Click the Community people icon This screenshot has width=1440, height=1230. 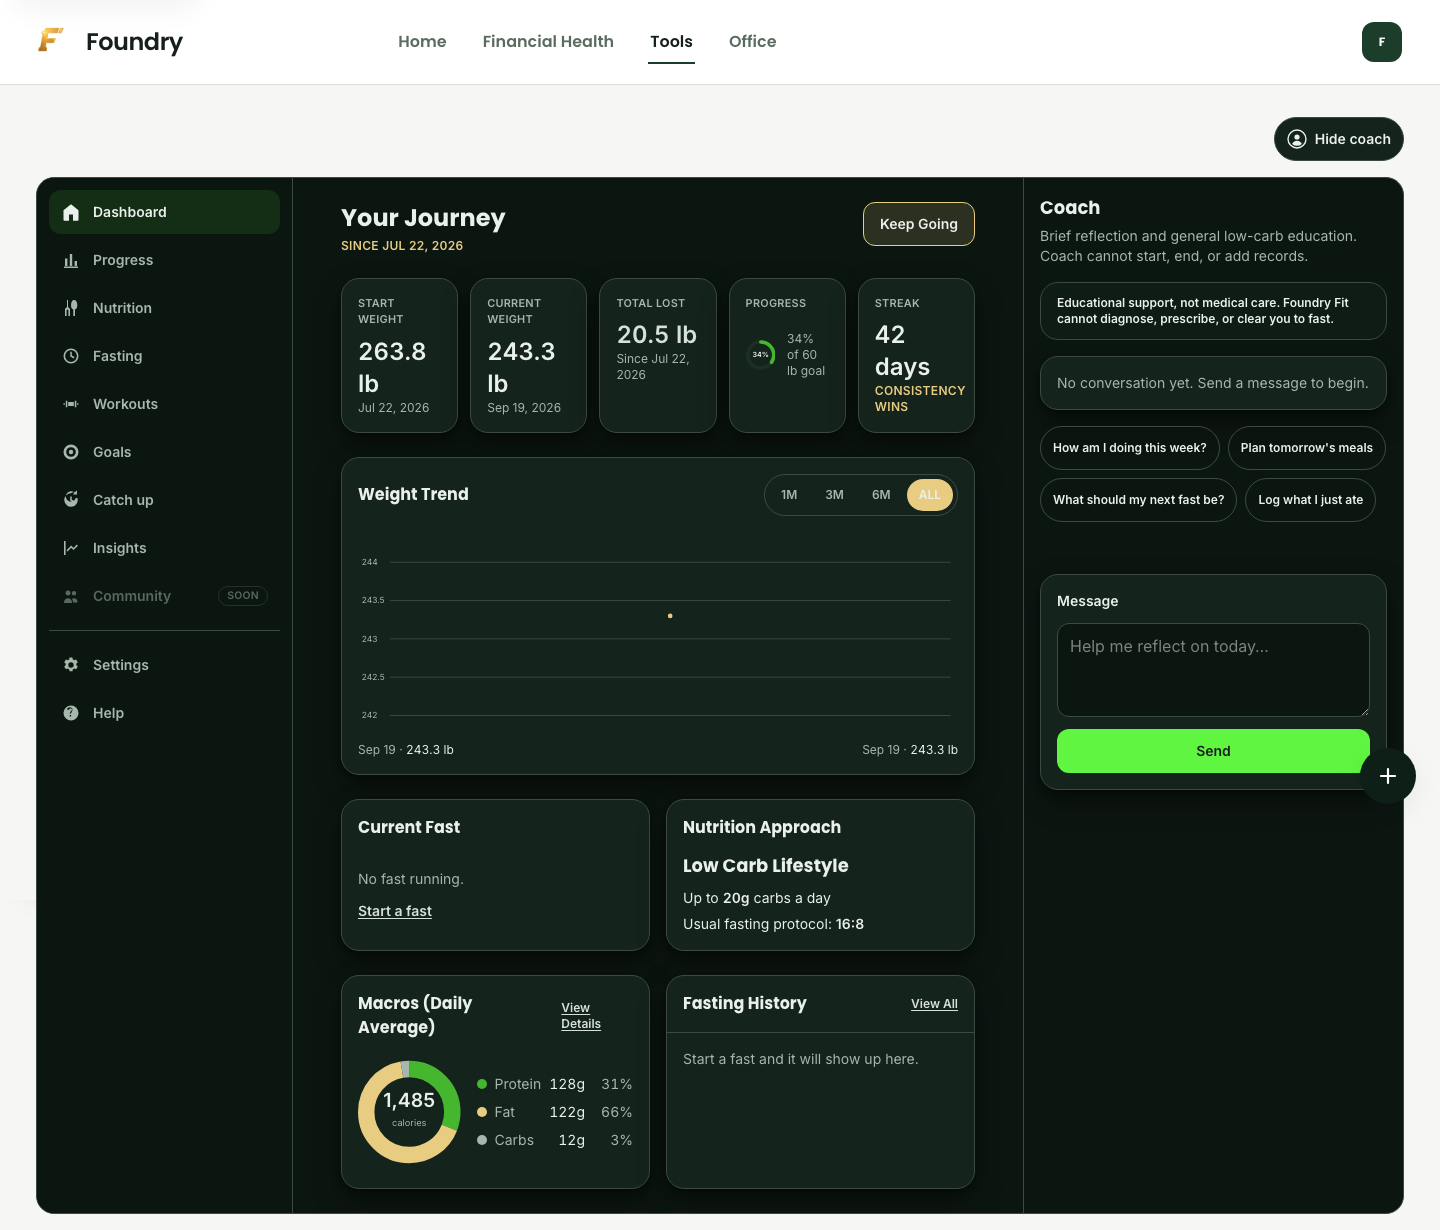pos(71,596)
